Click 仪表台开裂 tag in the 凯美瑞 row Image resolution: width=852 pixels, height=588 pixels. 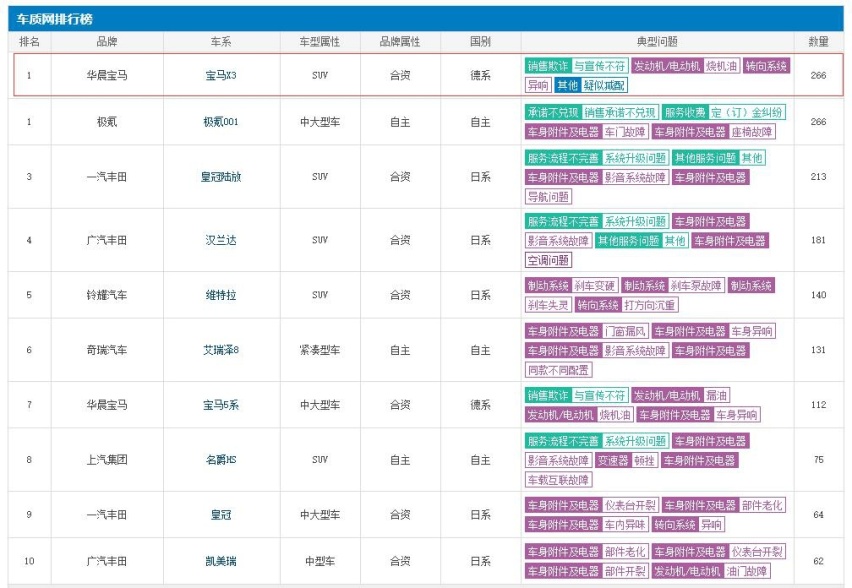point(757,552)
